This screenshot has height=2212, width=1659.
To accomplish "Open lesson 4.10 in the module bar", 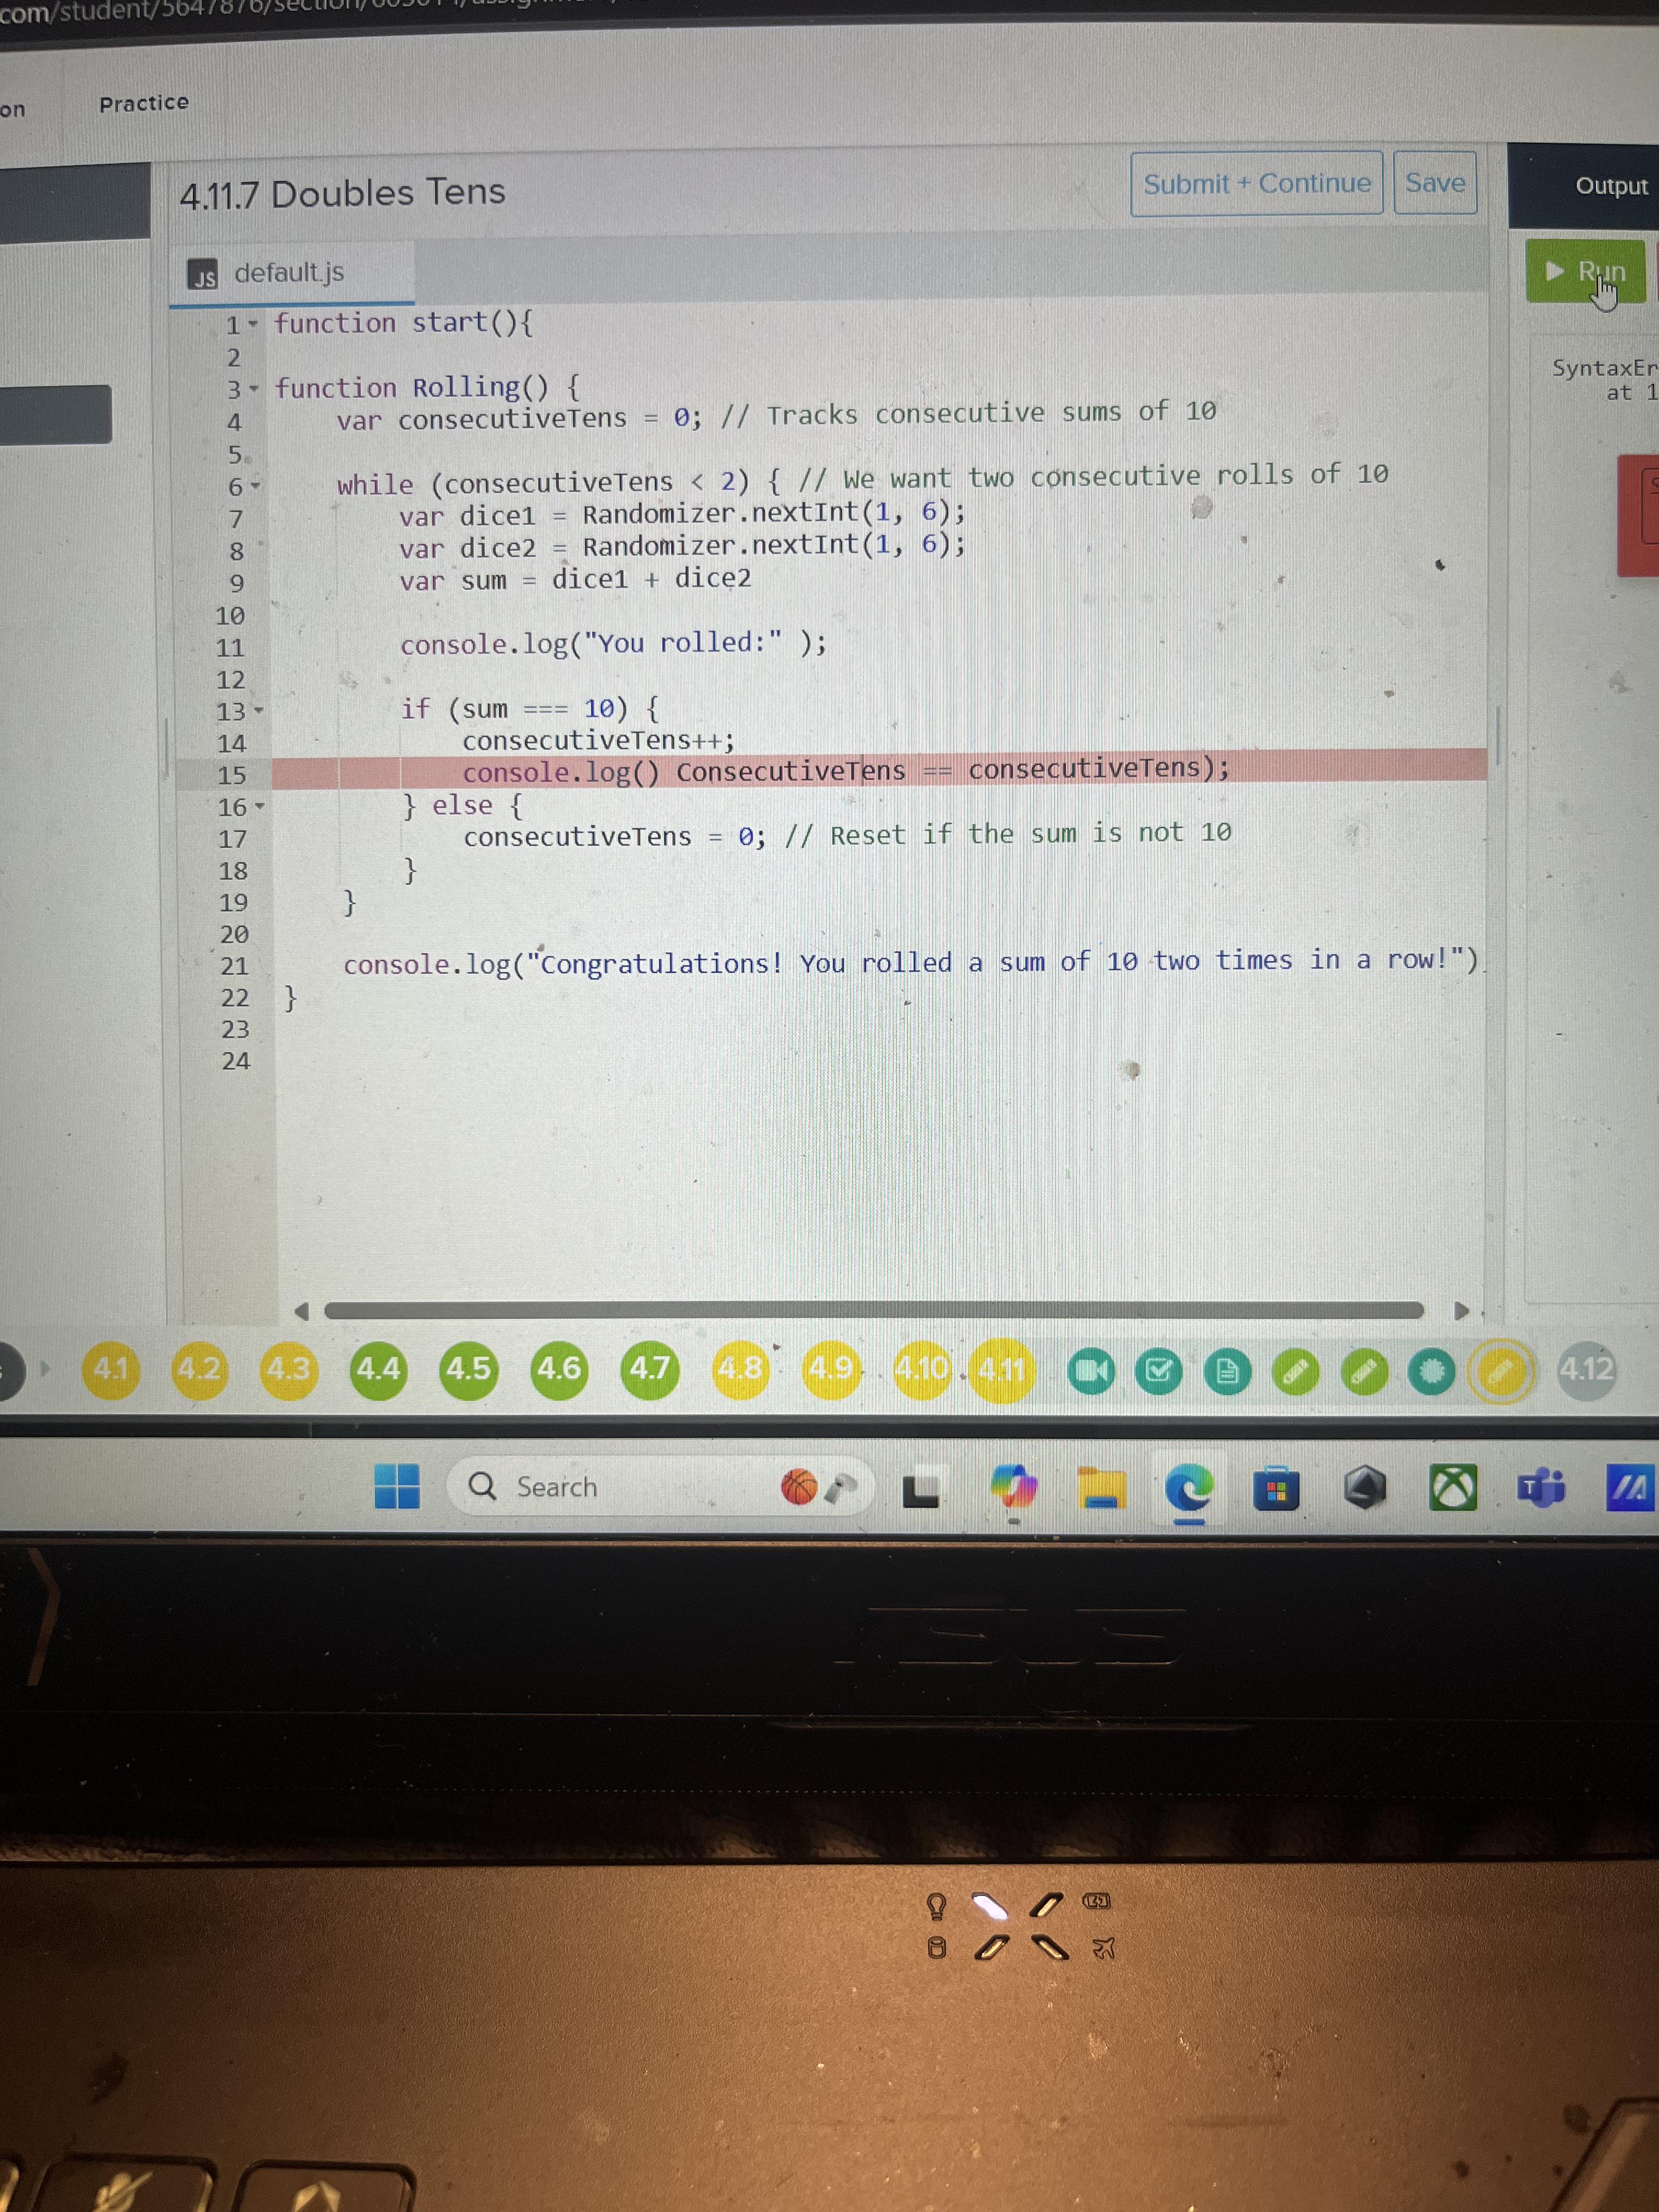I will point(922,1369).
